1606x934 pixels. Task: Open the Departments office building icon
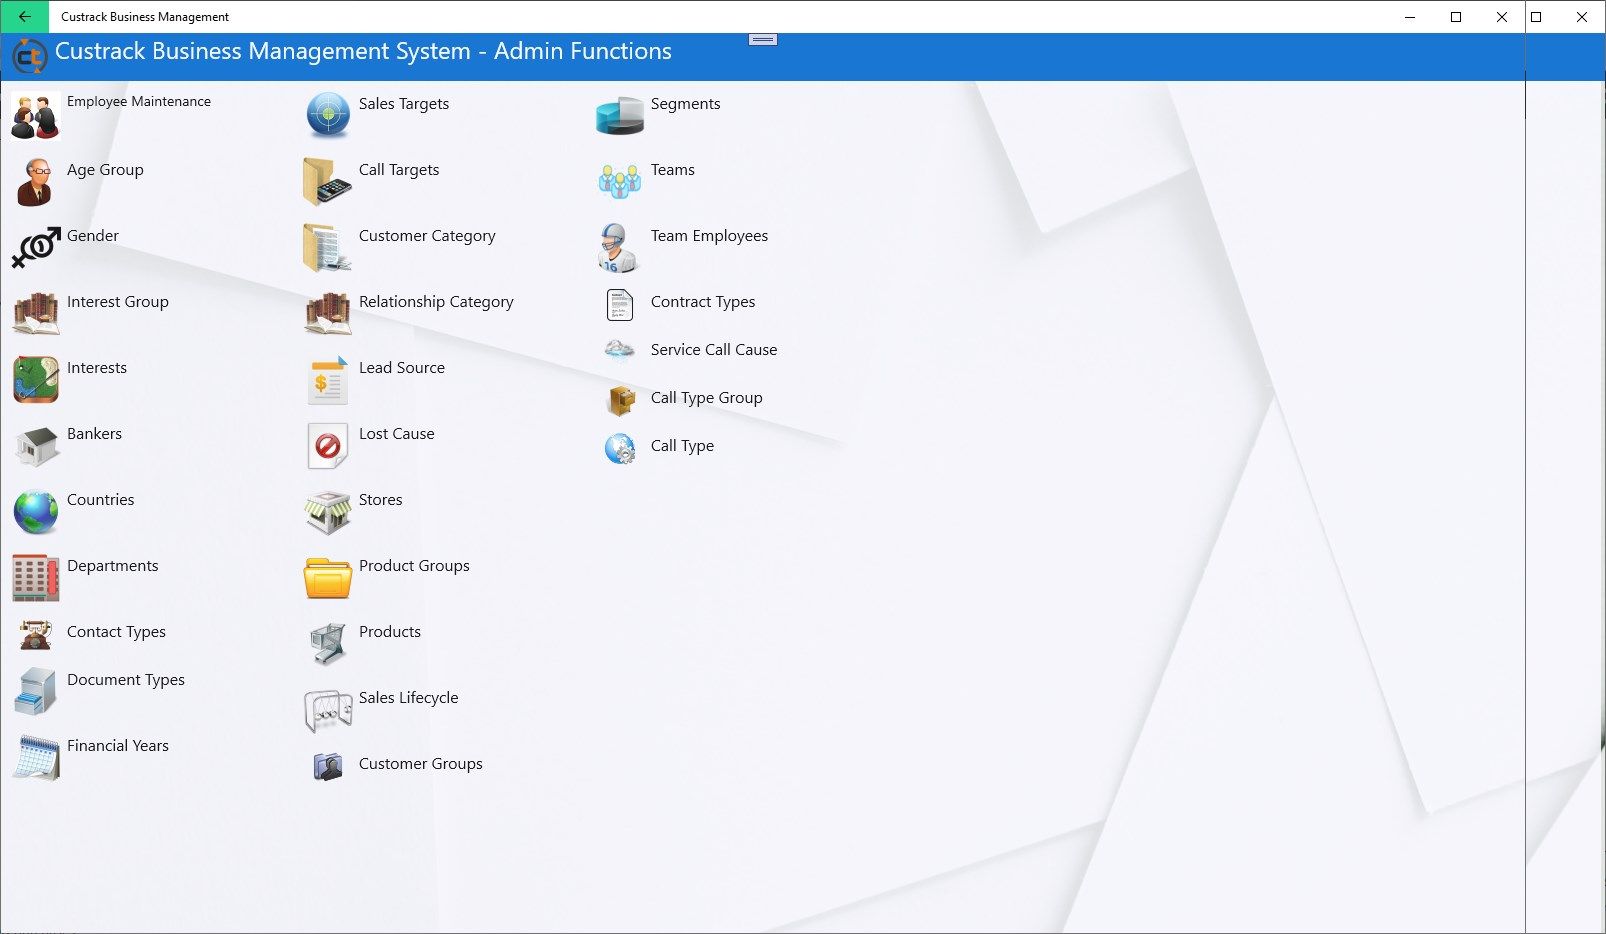click(x=36, y=578)
